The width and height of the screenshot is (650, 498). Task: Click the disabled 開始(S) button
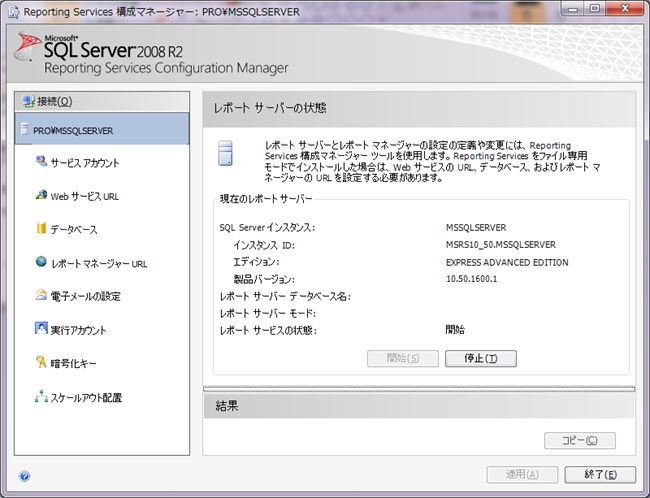point(403,358)
